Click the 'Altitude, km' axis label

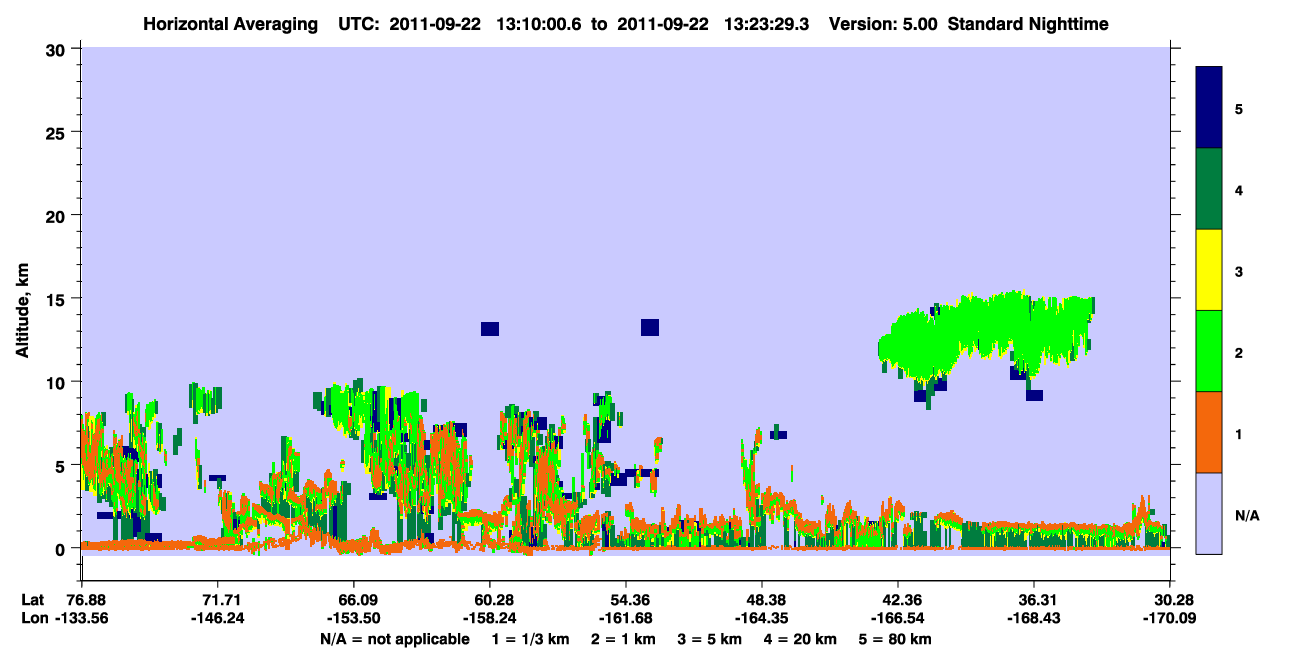(22, 309)
